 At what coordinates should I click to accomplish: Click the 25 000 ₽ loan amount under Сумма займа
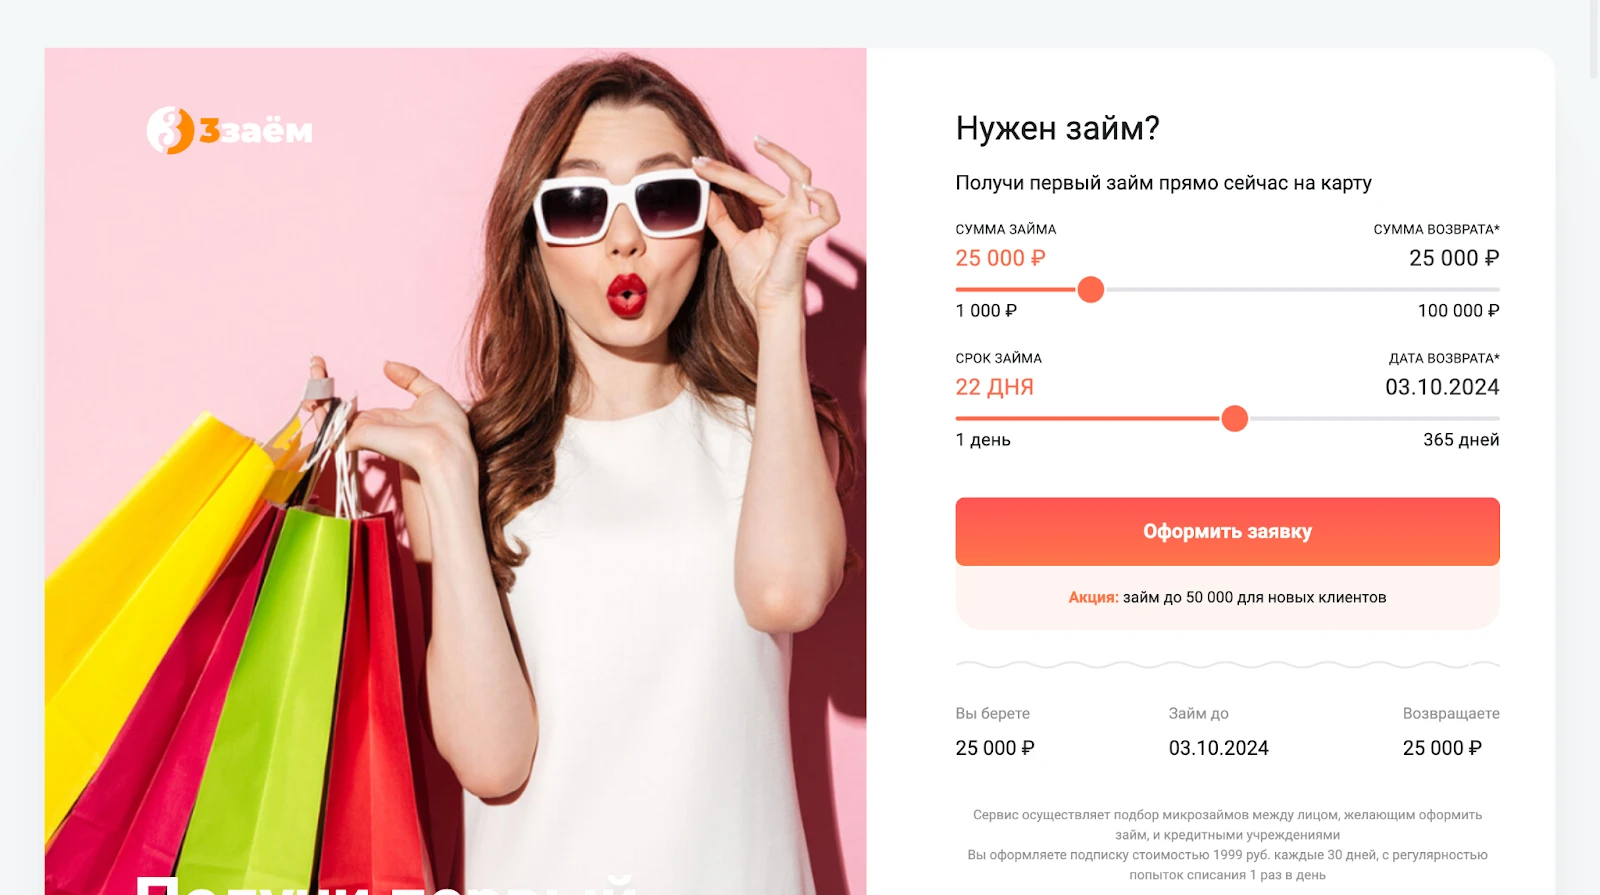click(1000, 258)
